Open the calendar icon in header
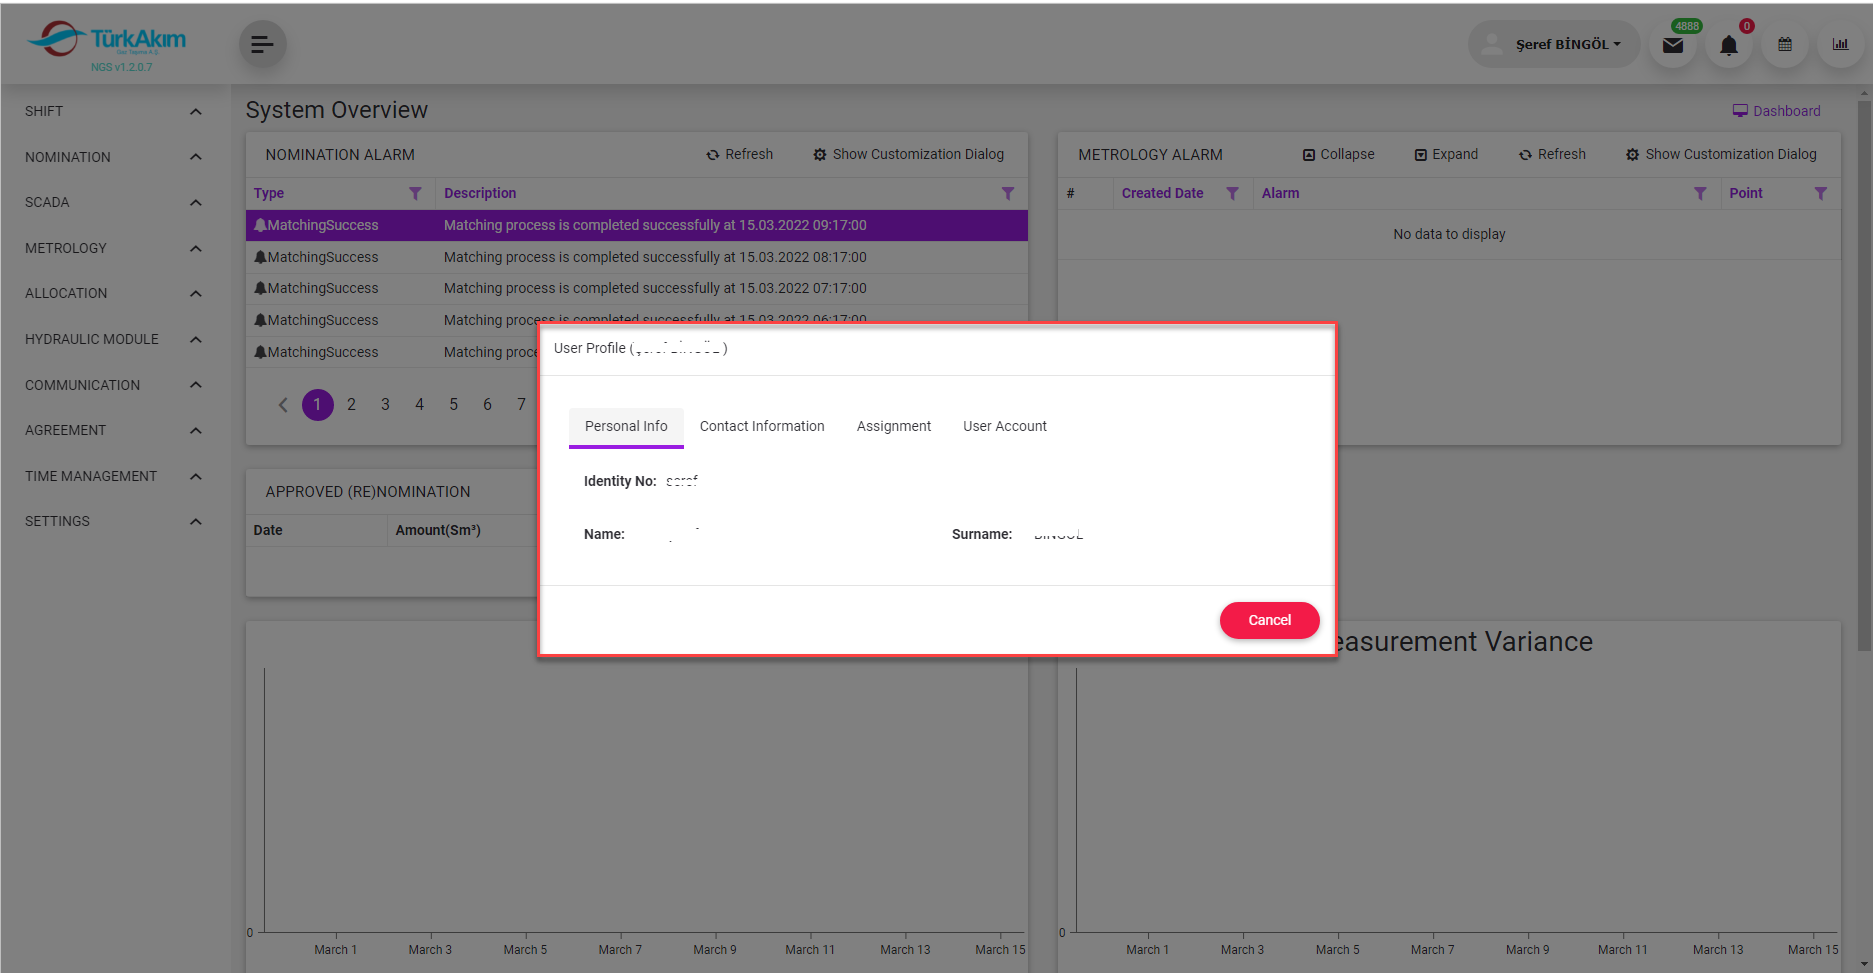1873x973 pixels. click(1784, 45)
